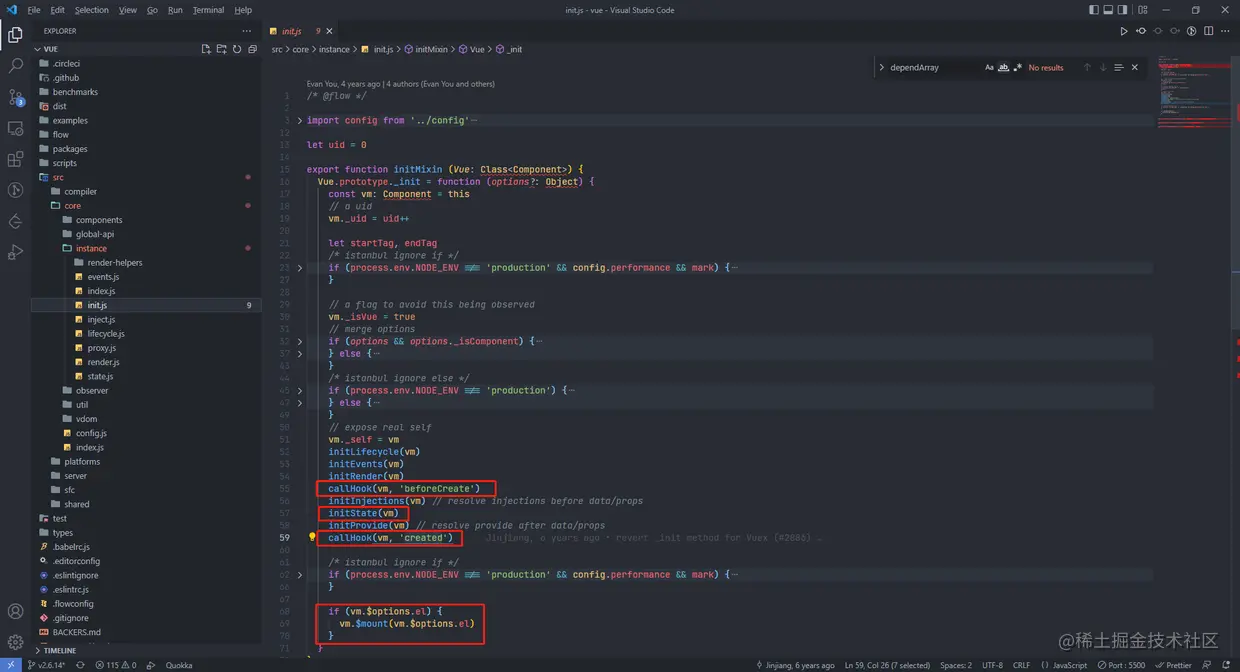Click the UTF-8 encoding status item
Image resolution: width=1240 pixels, height=672 pixels.
[x=992, y=665]
